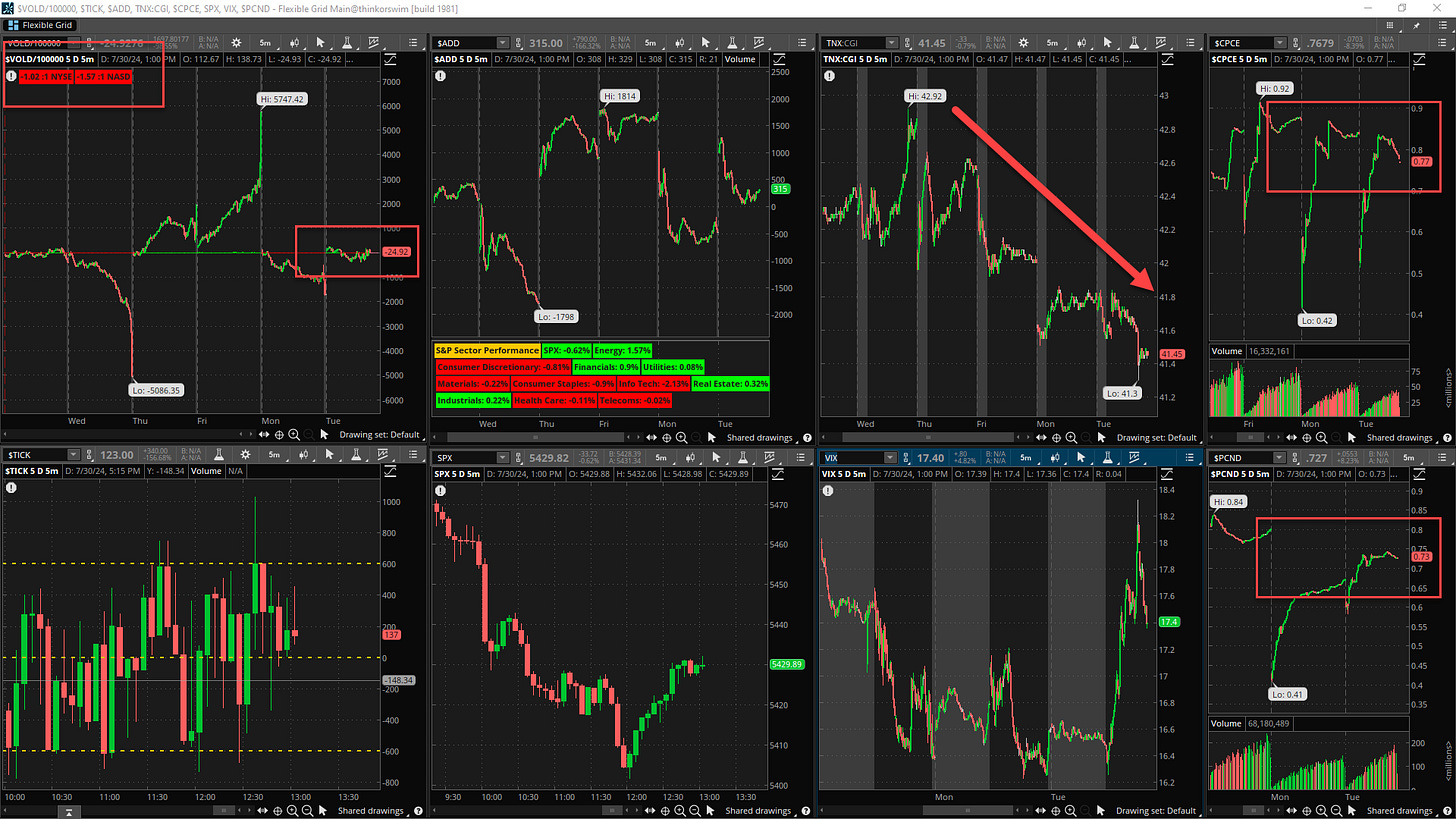The image size is (1456, 819).
Task: Open studies flask icon in $ADD chart
Action: (x=732, y=43)
